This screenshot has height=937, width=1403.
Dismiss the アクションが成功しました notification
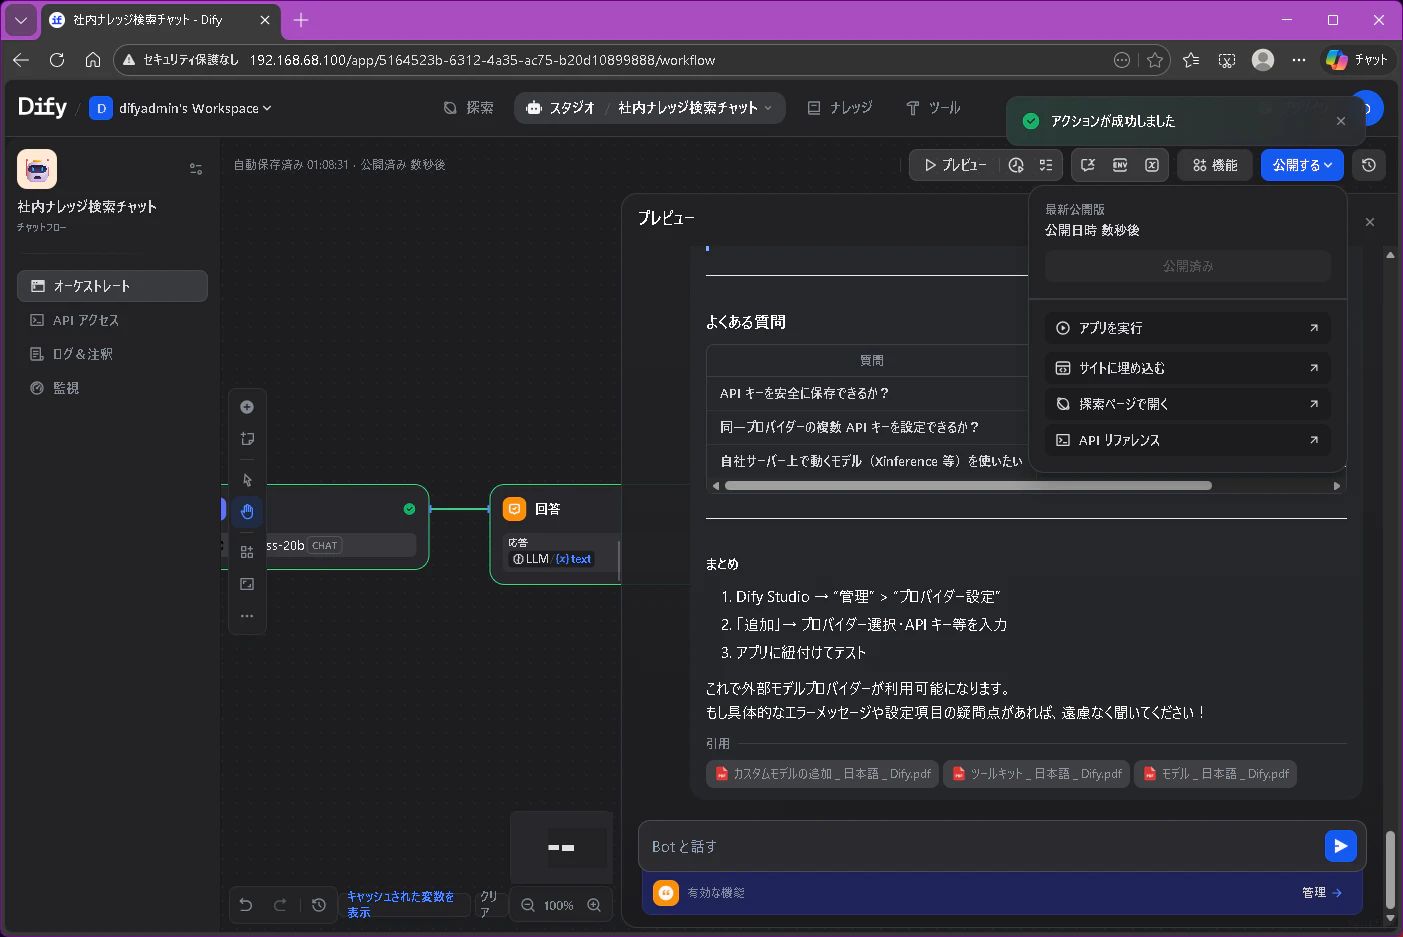tap(1341, 121)
